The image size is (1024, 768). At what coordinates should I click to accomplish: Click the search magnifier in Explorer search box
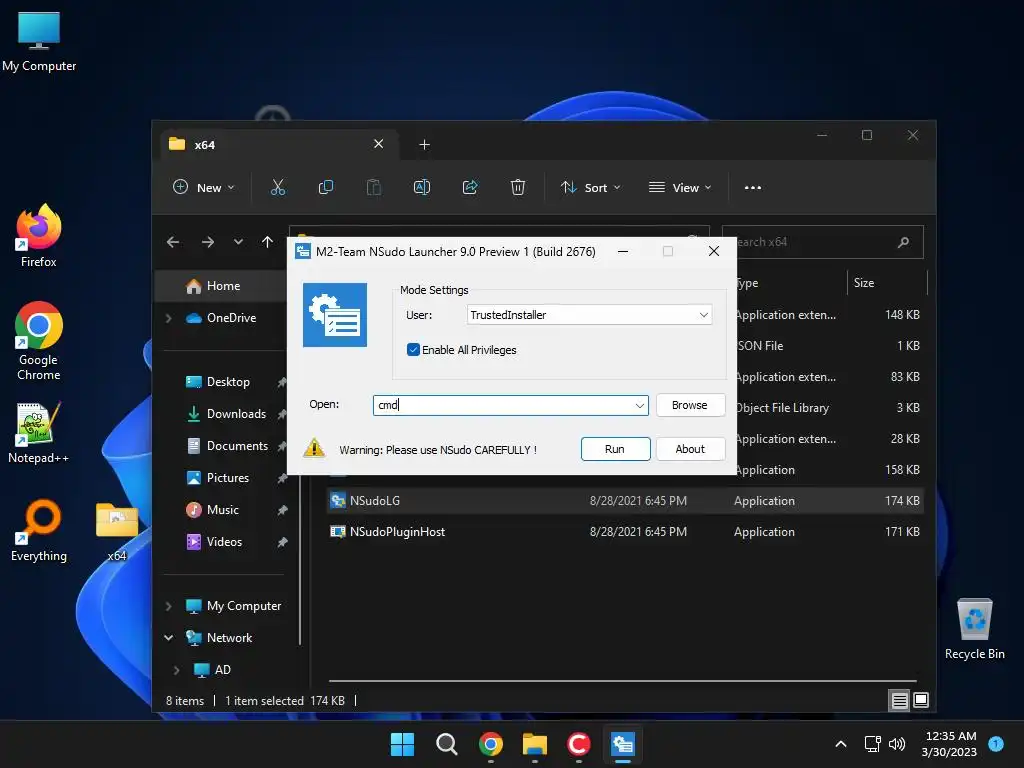(x=903, y=242)
